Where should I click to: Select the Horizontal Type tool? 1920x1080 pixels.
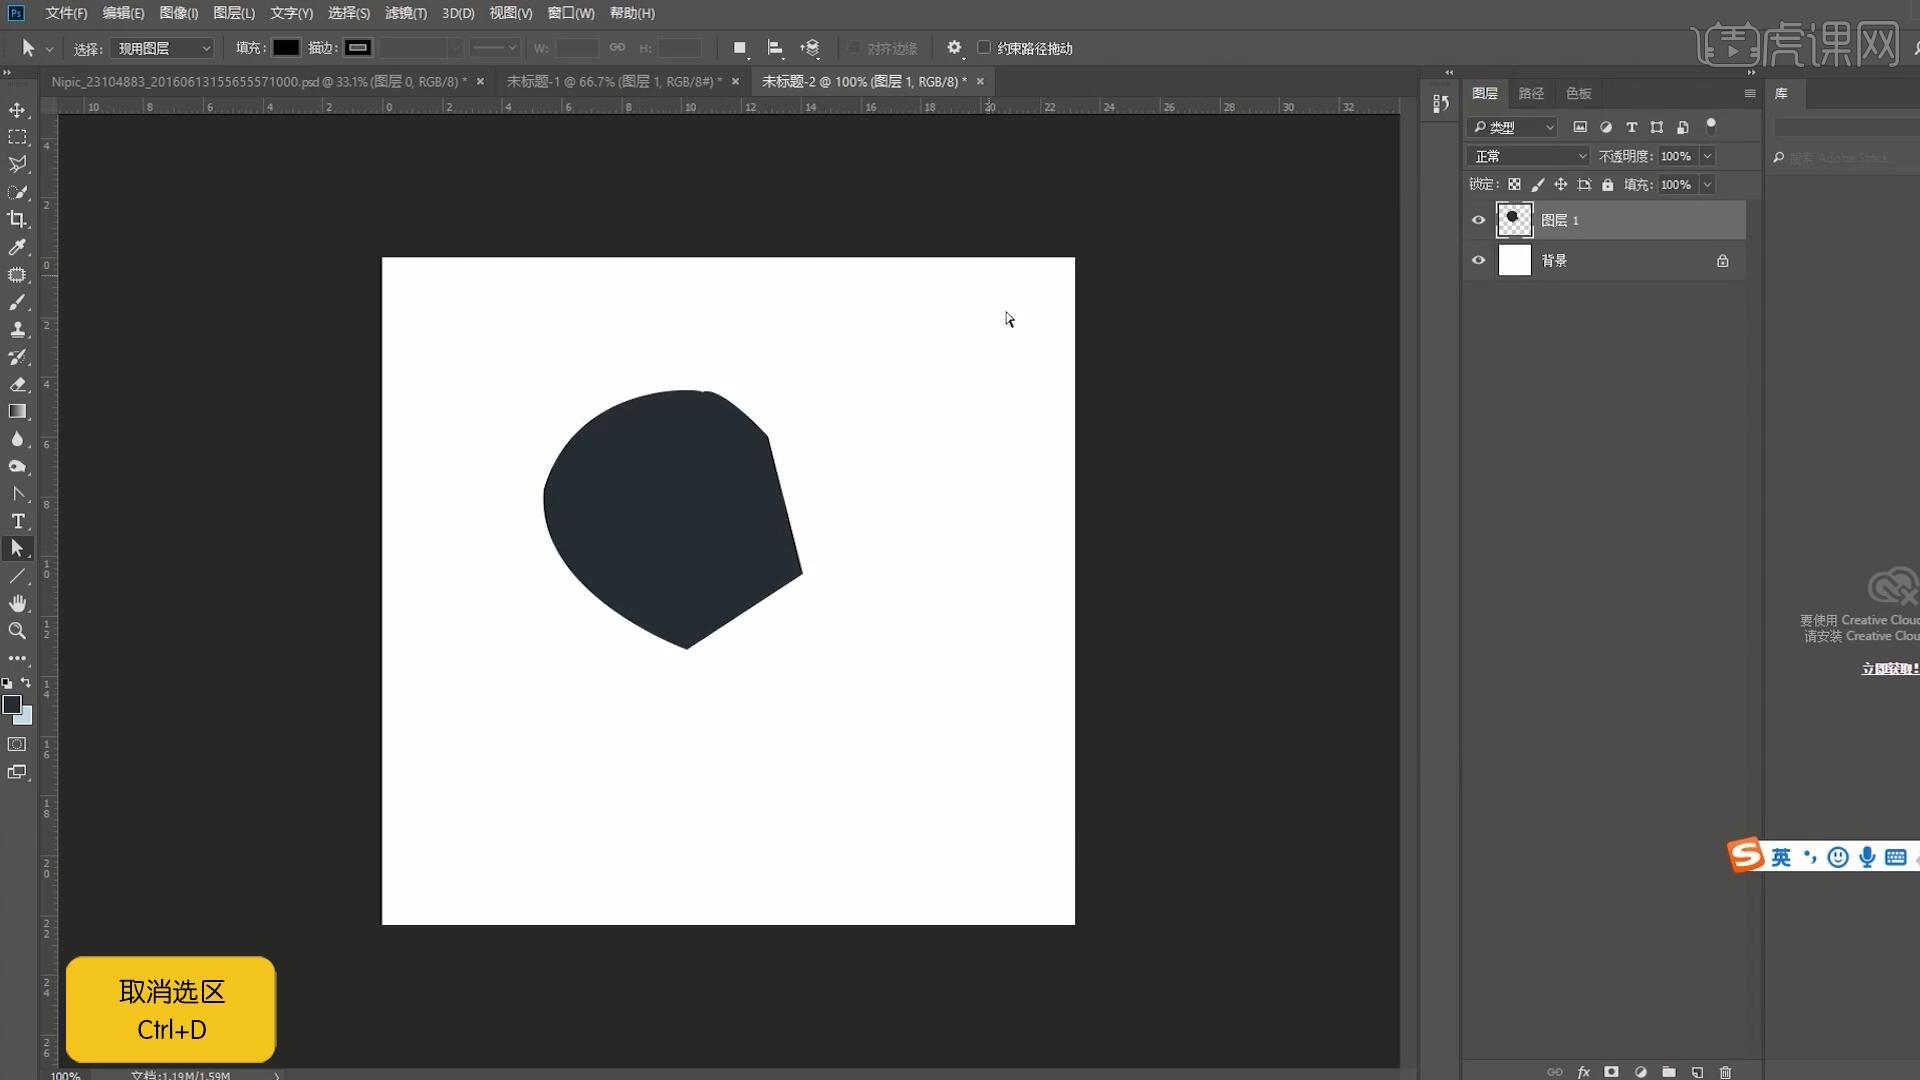(17, 521)
